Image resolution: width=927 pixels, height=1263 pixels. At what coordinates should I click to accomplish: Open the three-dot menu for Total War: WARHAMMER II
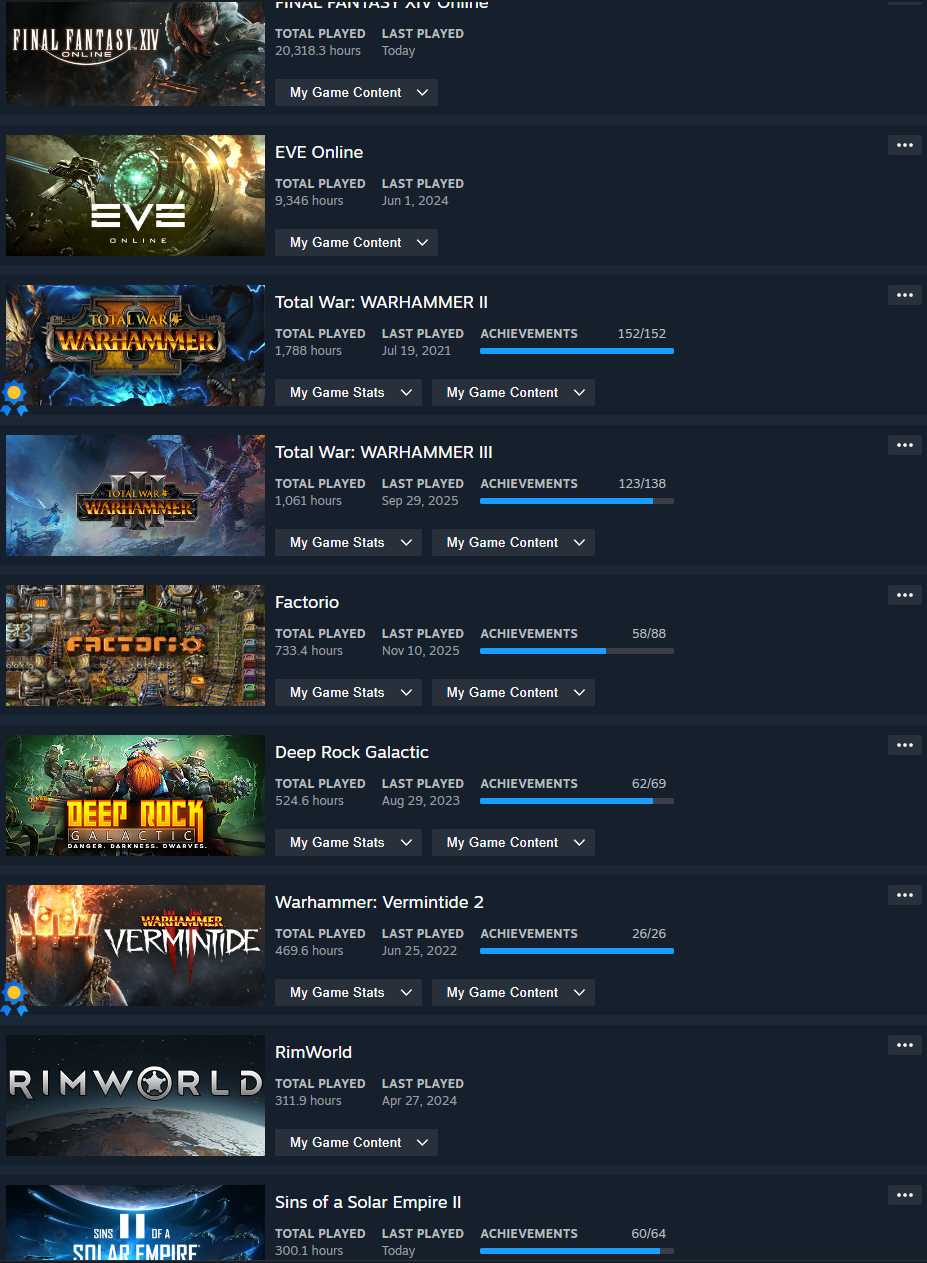(x=904, y=295)
